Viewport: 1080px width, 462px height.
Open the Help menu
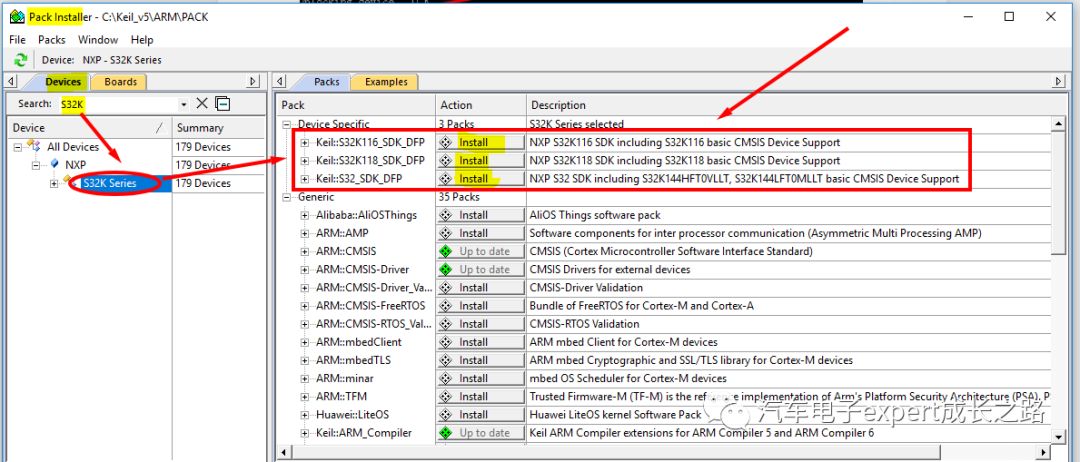(142, 40)
